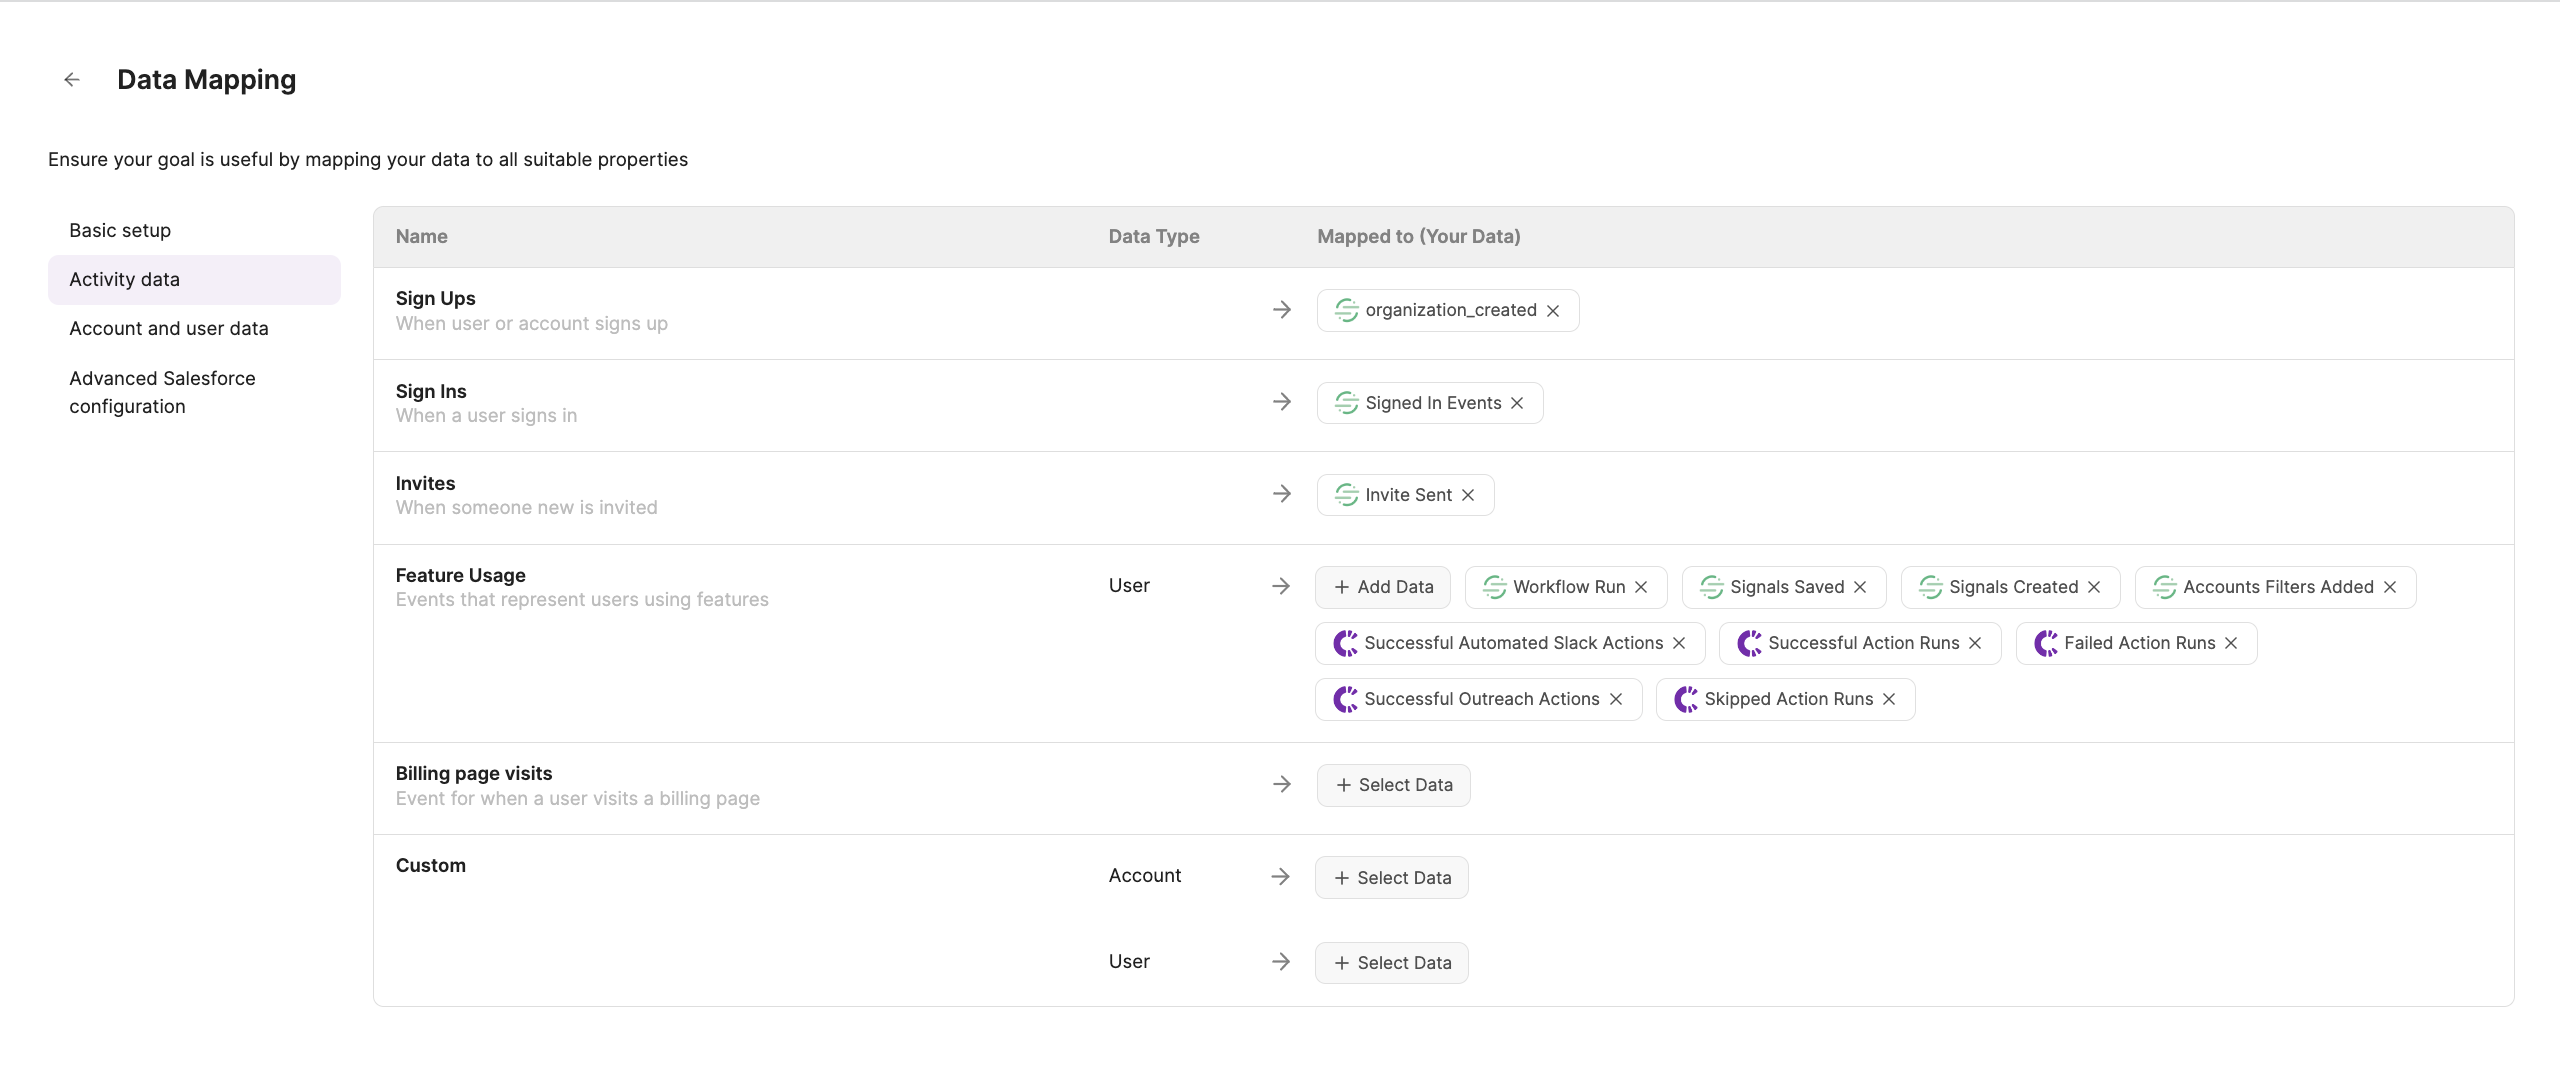Click the X on Signals Saved
Viewport: 2560px width, 1086px height.
coord(1860,587)
